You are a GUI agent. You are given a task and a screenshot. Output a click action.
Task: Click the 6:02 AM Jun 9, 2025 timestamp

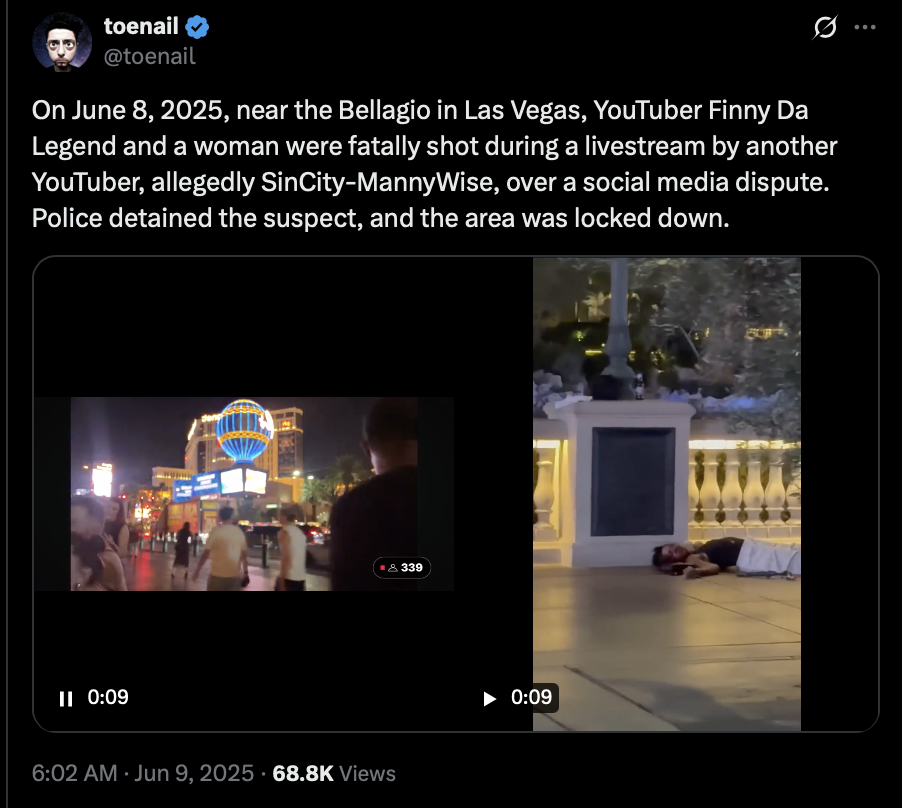point(143,773)
